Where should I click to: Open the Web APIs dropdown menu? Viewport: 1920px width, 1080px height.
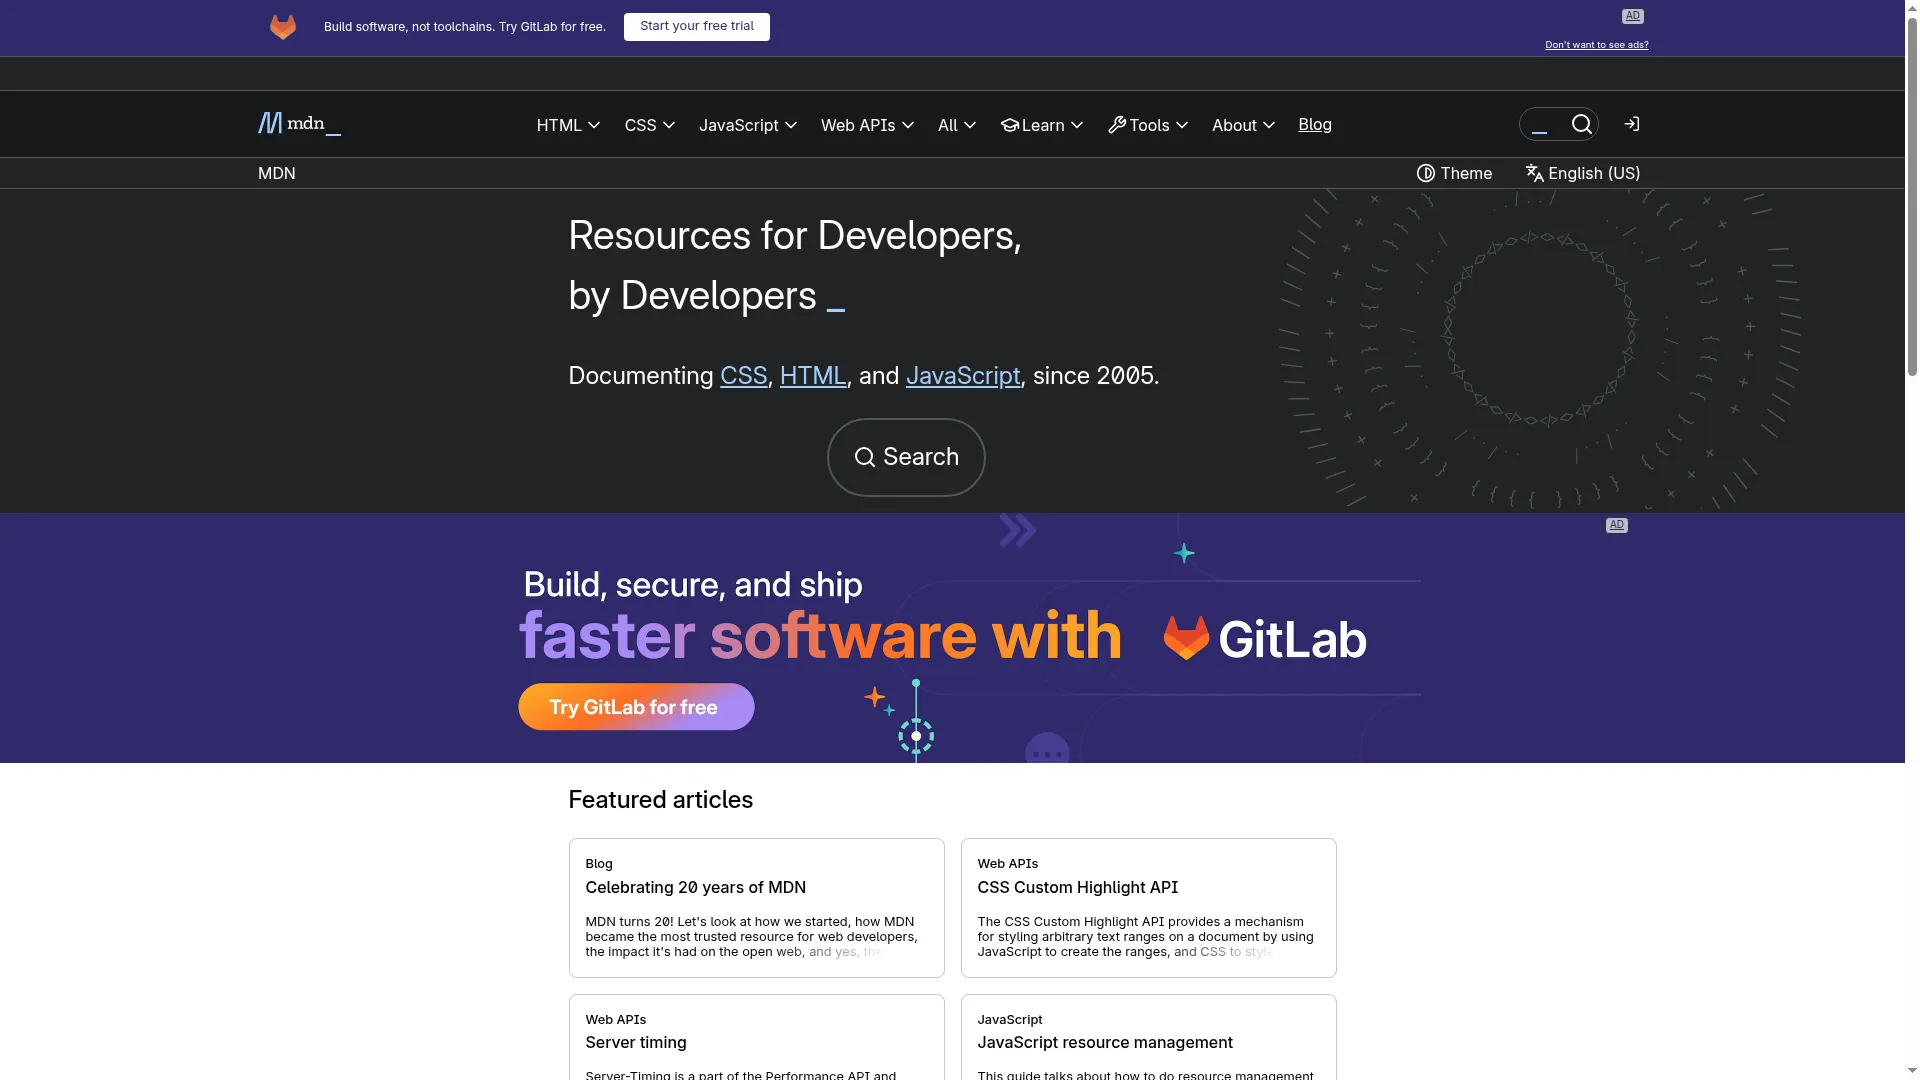[x=867, y=125]
